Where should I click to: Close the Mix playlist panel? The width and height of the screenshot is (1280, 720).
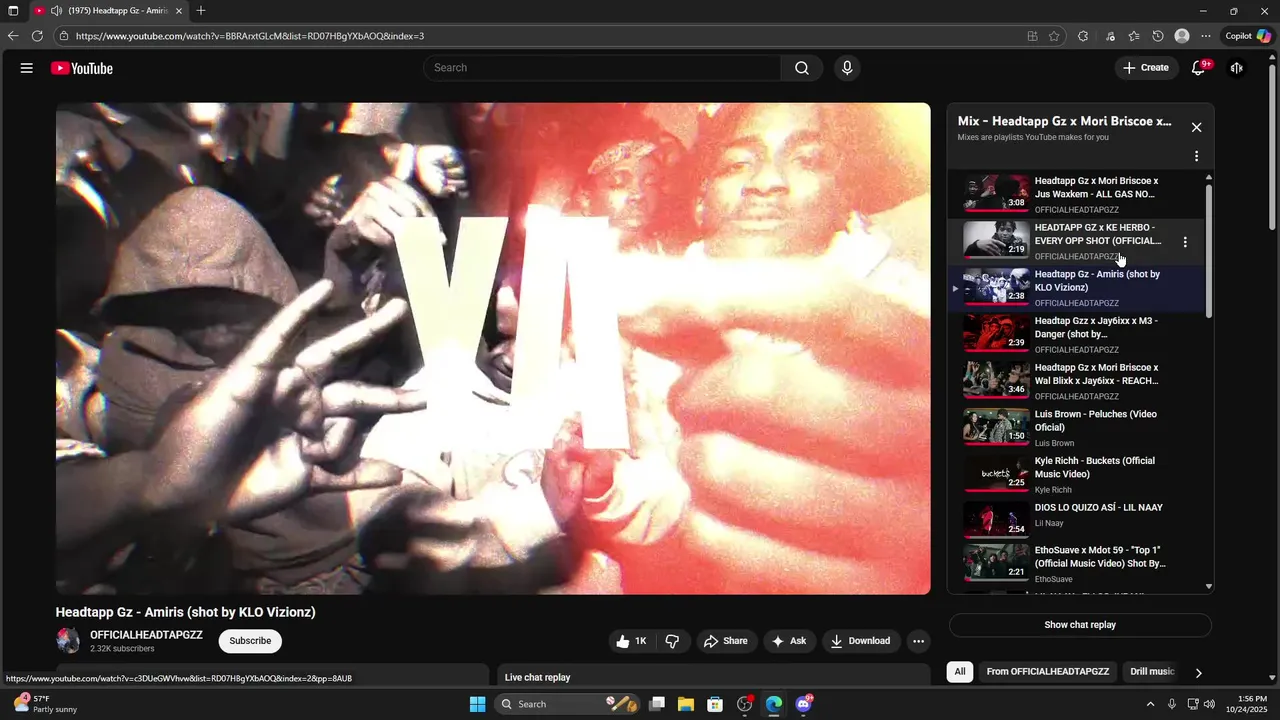click(1196, 127)
